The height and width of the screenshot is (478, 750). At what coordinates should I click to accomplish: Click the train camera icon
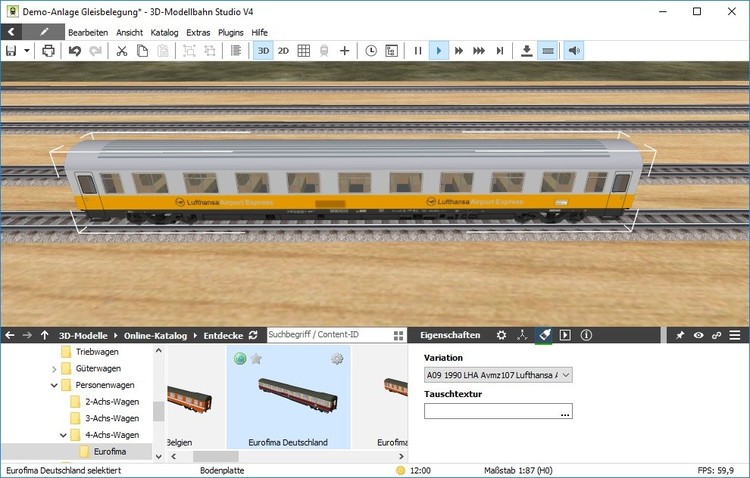[324, 51]
